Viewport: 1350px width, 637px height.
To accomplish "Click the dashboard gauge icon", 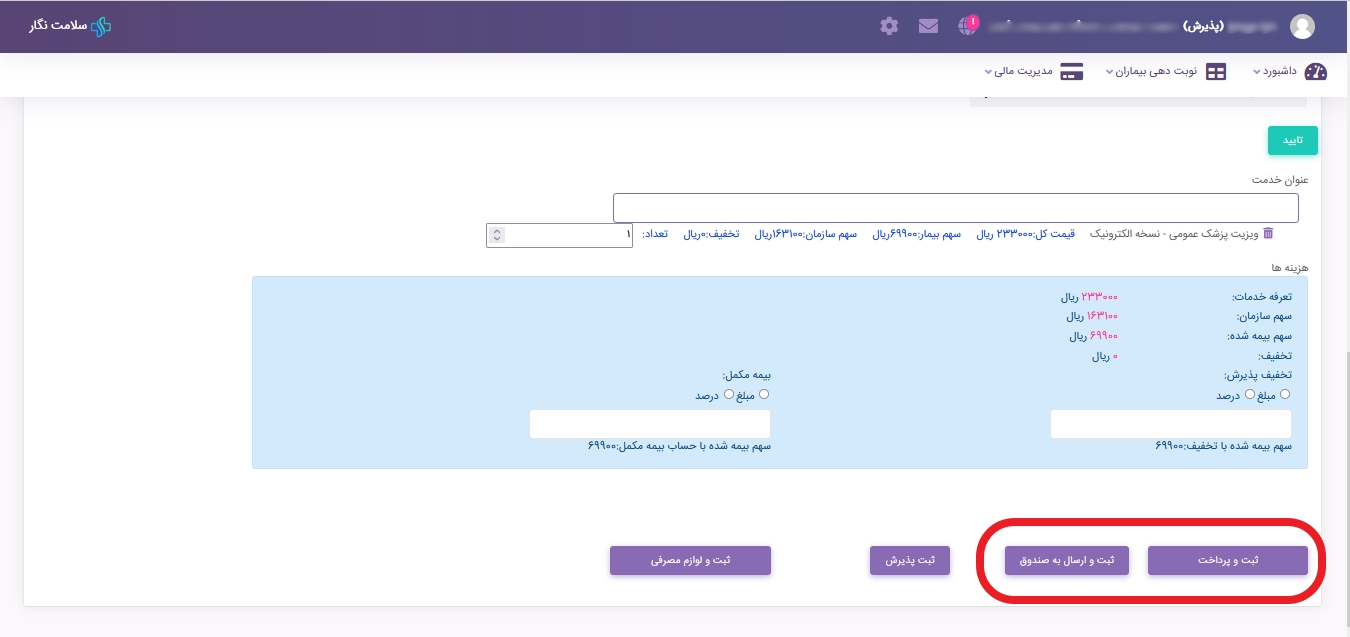I will [x=1315, y=72].
